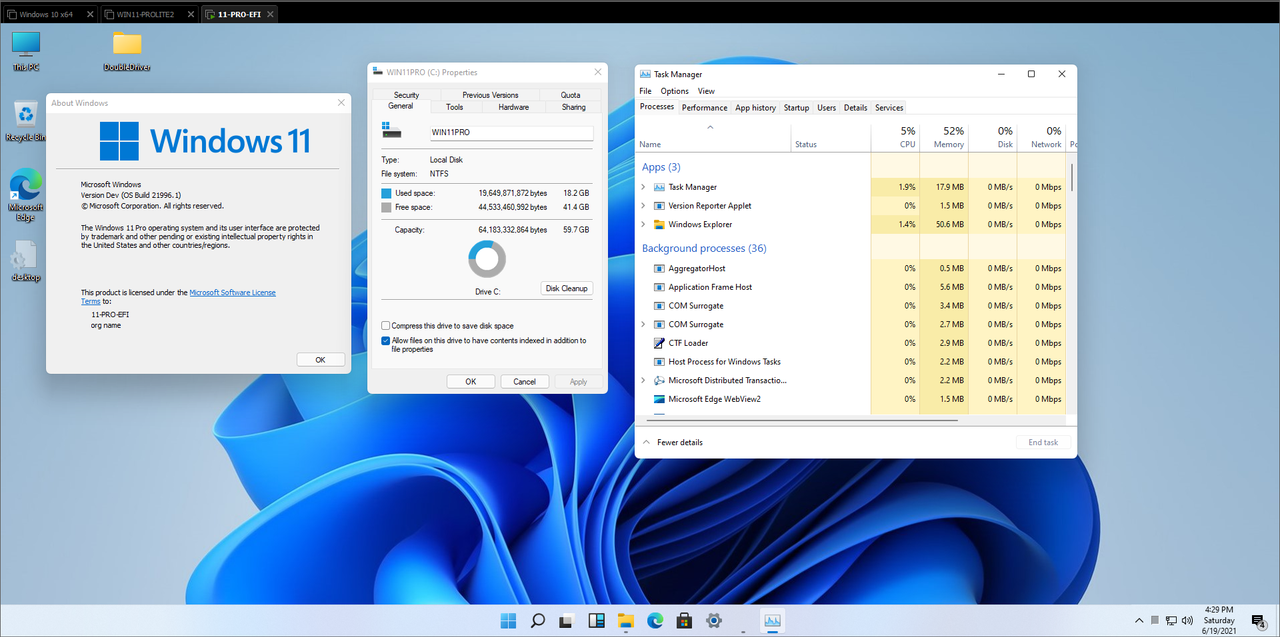Viewport: 1280px width, 637px height.
Task: Open the Start menu on the taskbar
Action: point(509,620)
